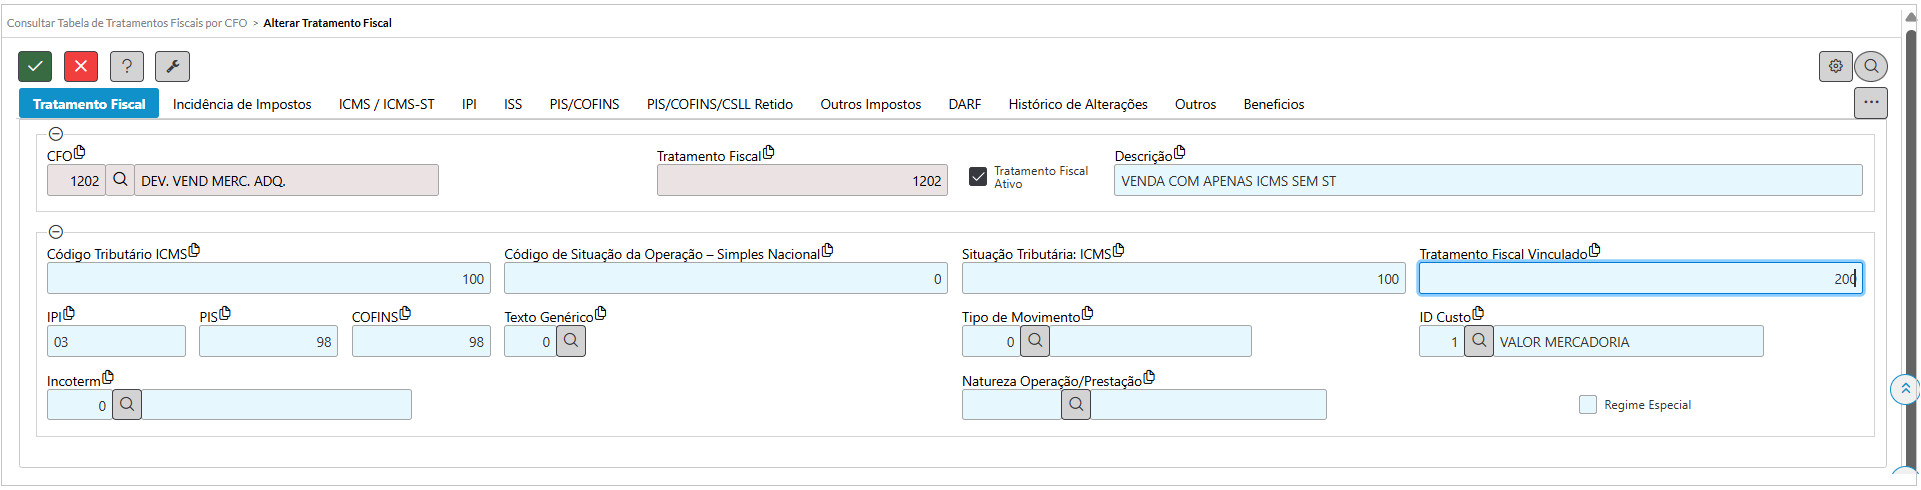Open the Tipo de Movimento lookup icon
1921x490 pixels.
pos(1035,341)
